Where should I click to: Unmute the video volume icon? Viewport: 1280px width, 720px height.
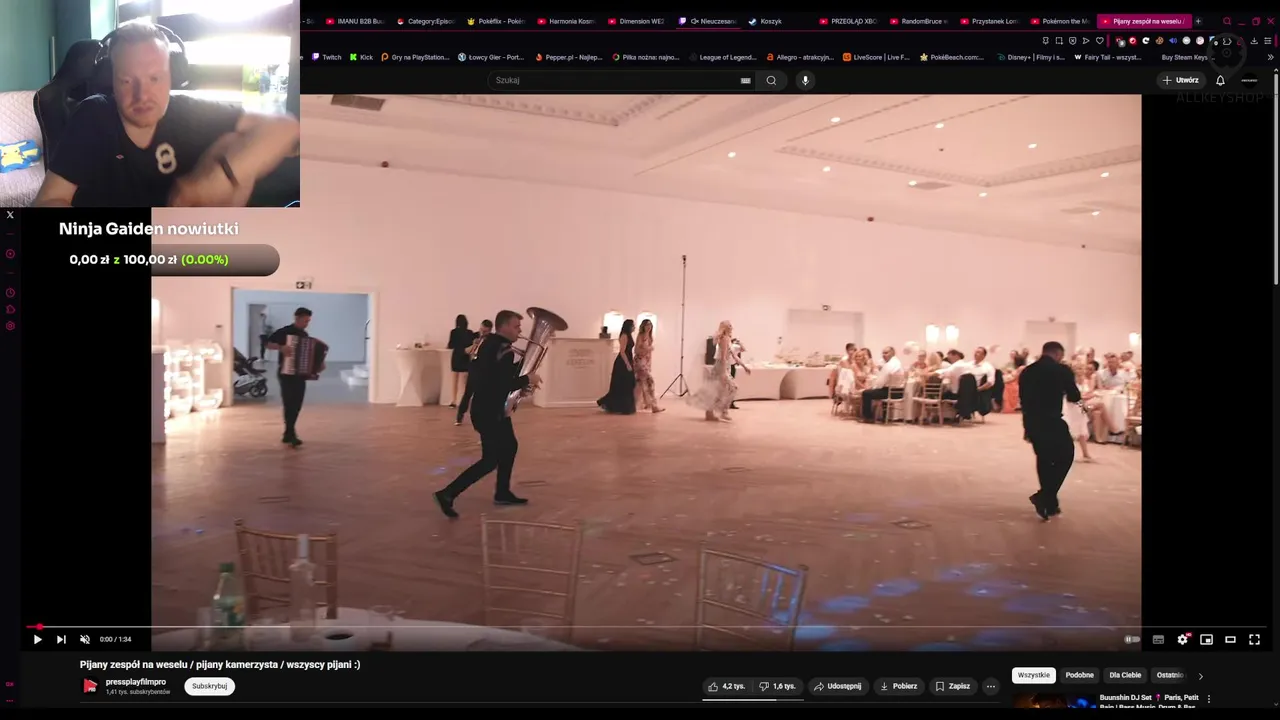(x=85, y=639)
